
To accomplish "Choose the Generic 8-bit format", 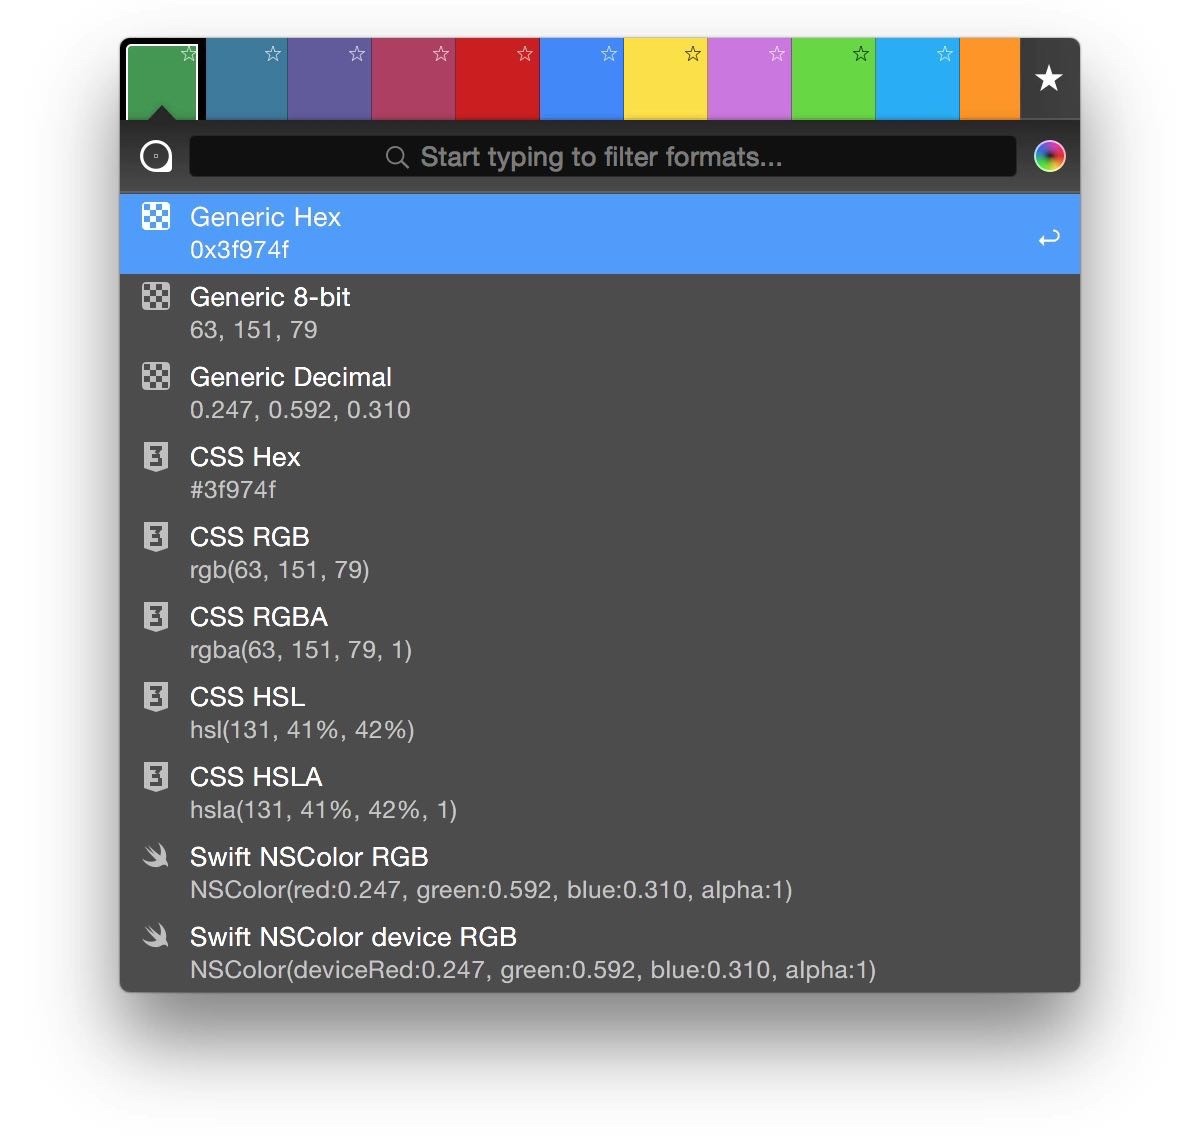I will (x=600, y=314).
